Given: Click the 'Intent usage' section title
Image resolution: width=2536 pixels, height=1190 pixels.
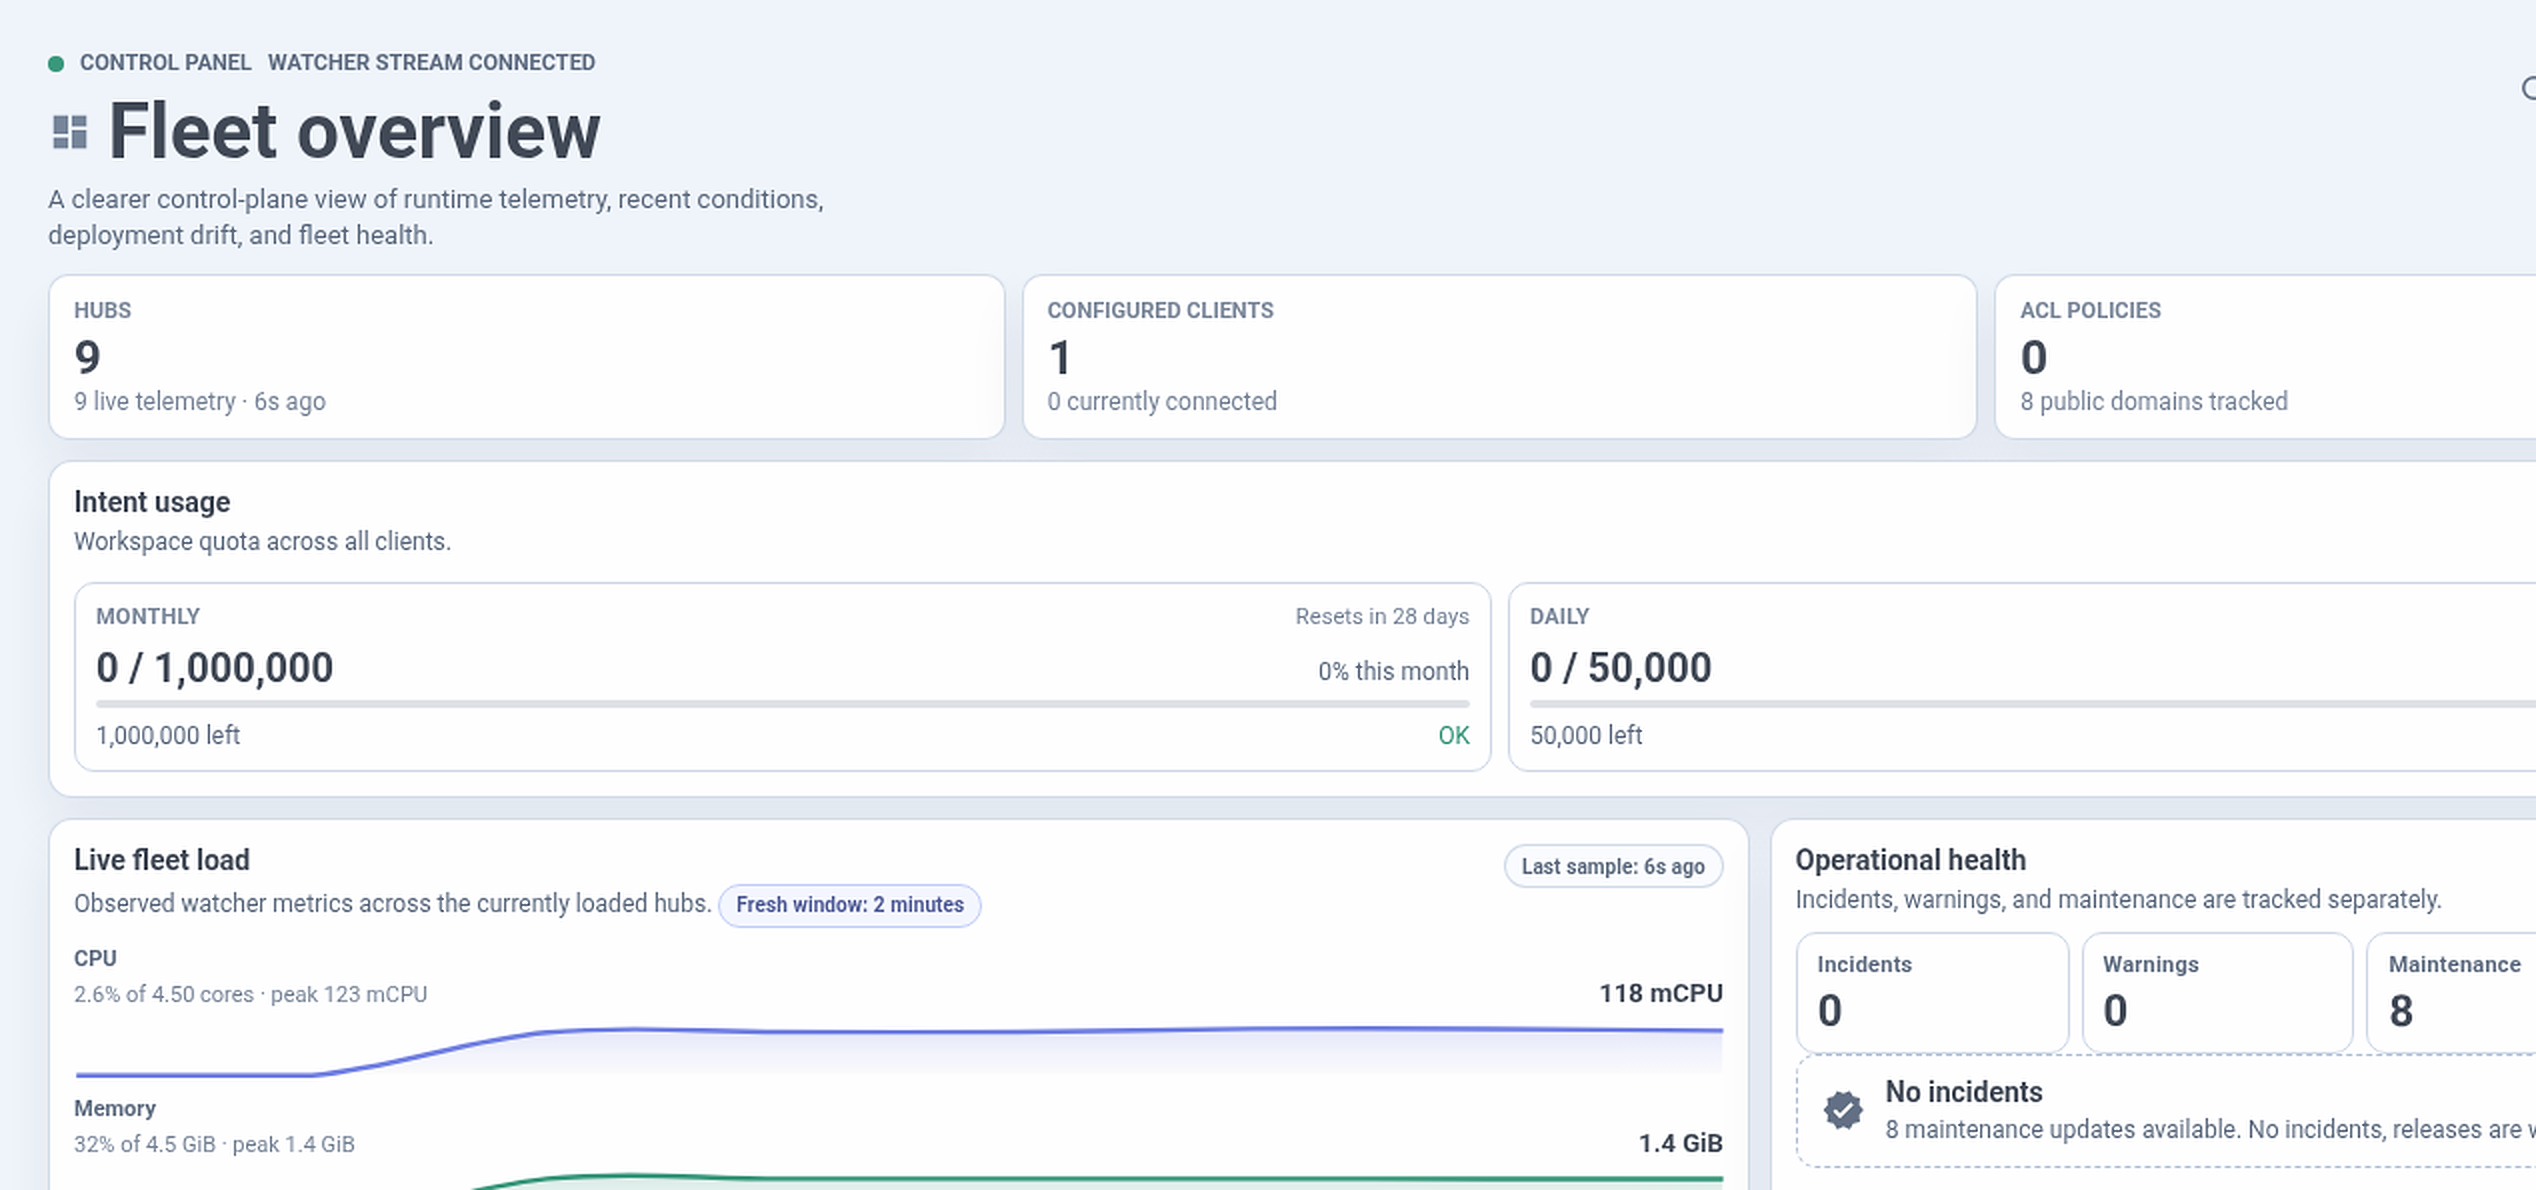Looking at the screenshot, I should pyautogui.click(x=152, y=502).
